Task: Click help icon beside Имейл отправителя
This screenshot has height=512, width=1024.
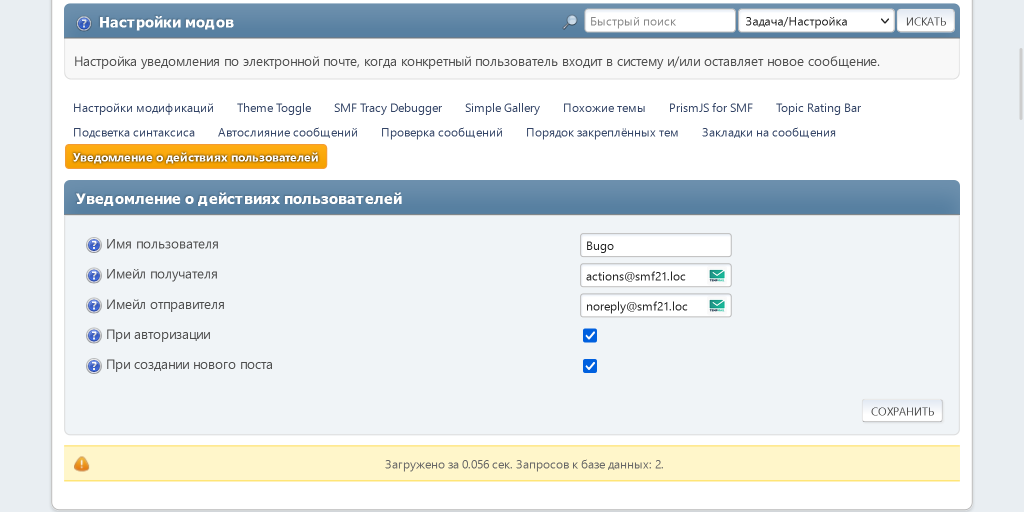Action: pyautogui.click(x=94, y=306)
